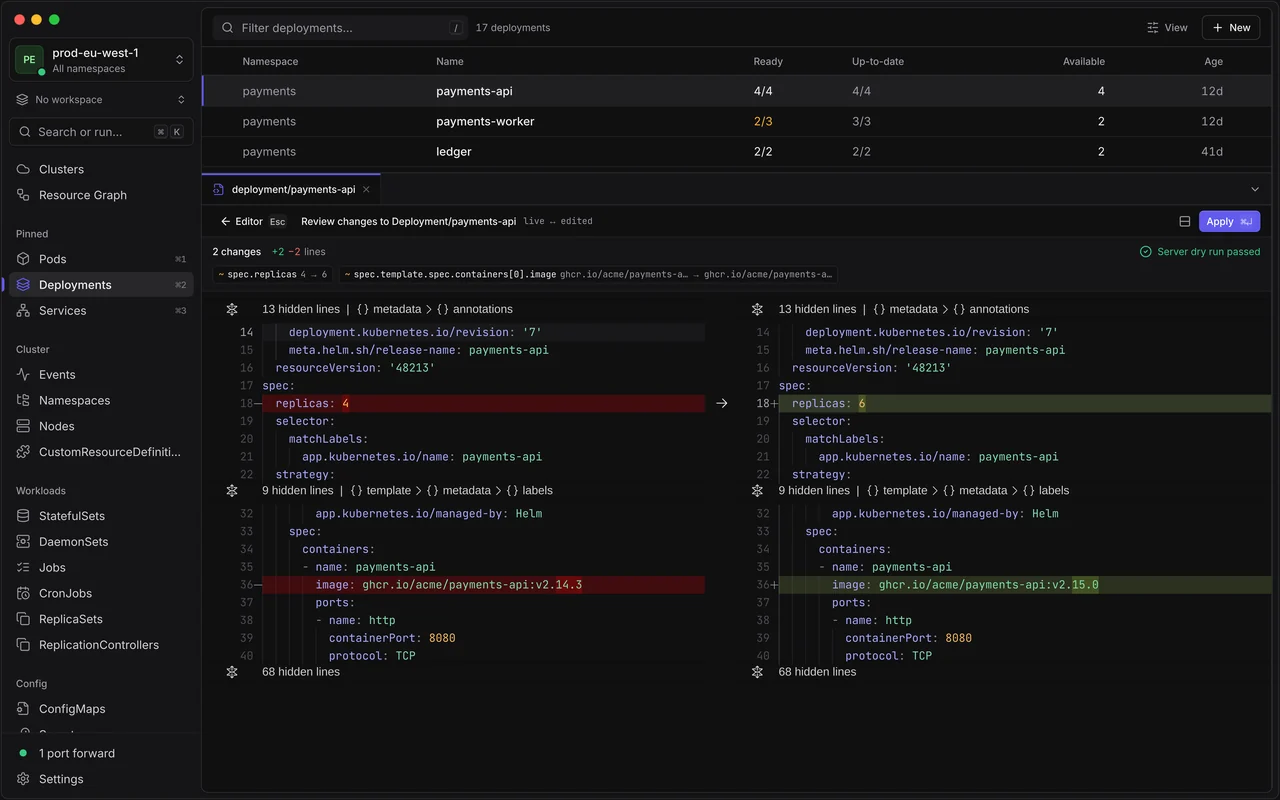
Task: Open the View options button
Action: coord(1167,28)
